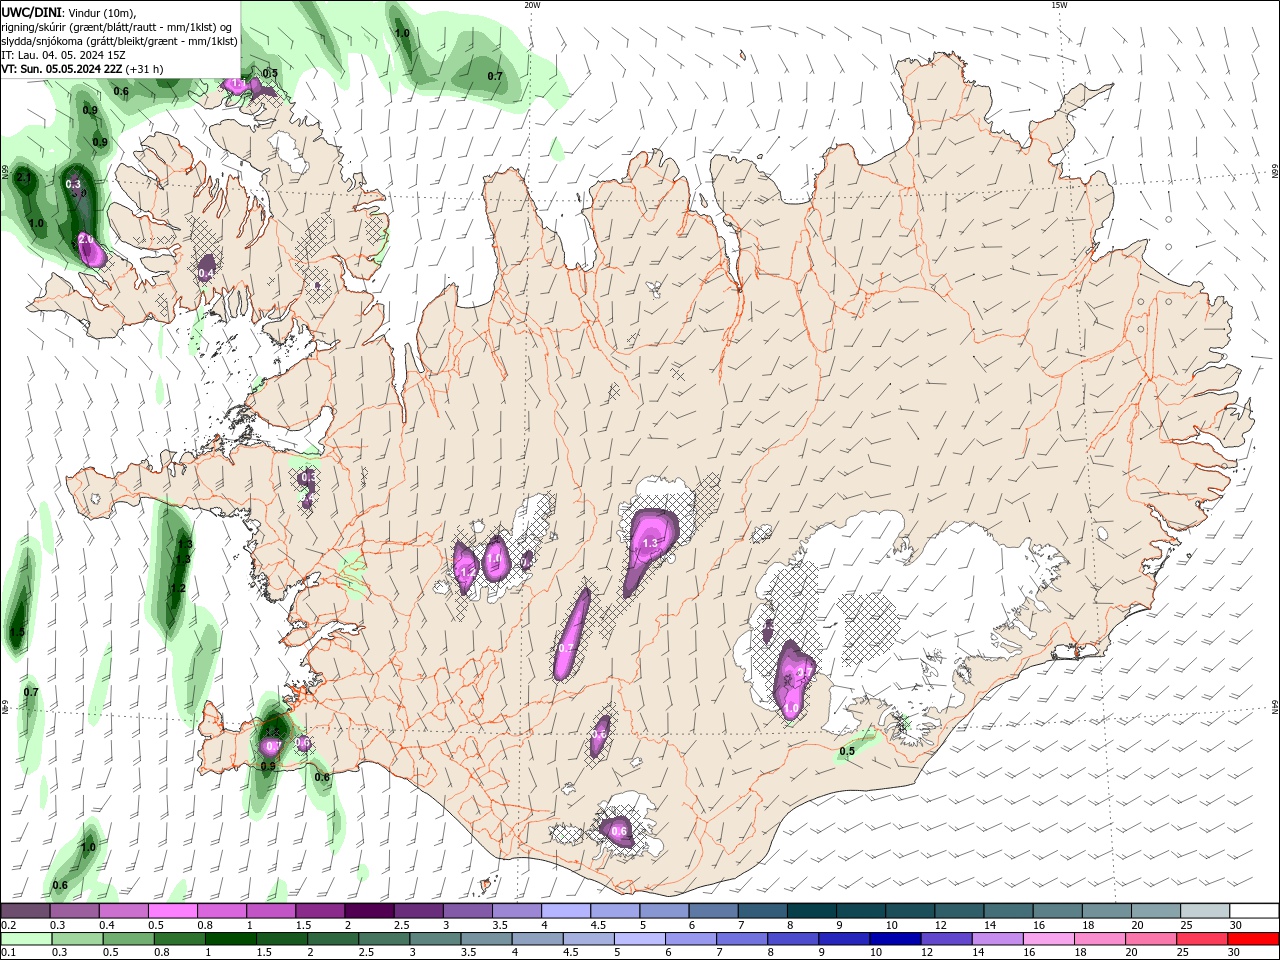Click the pale grey 25 snow-scale swatch
Screen dimensions: 1280x960
coord(1203,911)
